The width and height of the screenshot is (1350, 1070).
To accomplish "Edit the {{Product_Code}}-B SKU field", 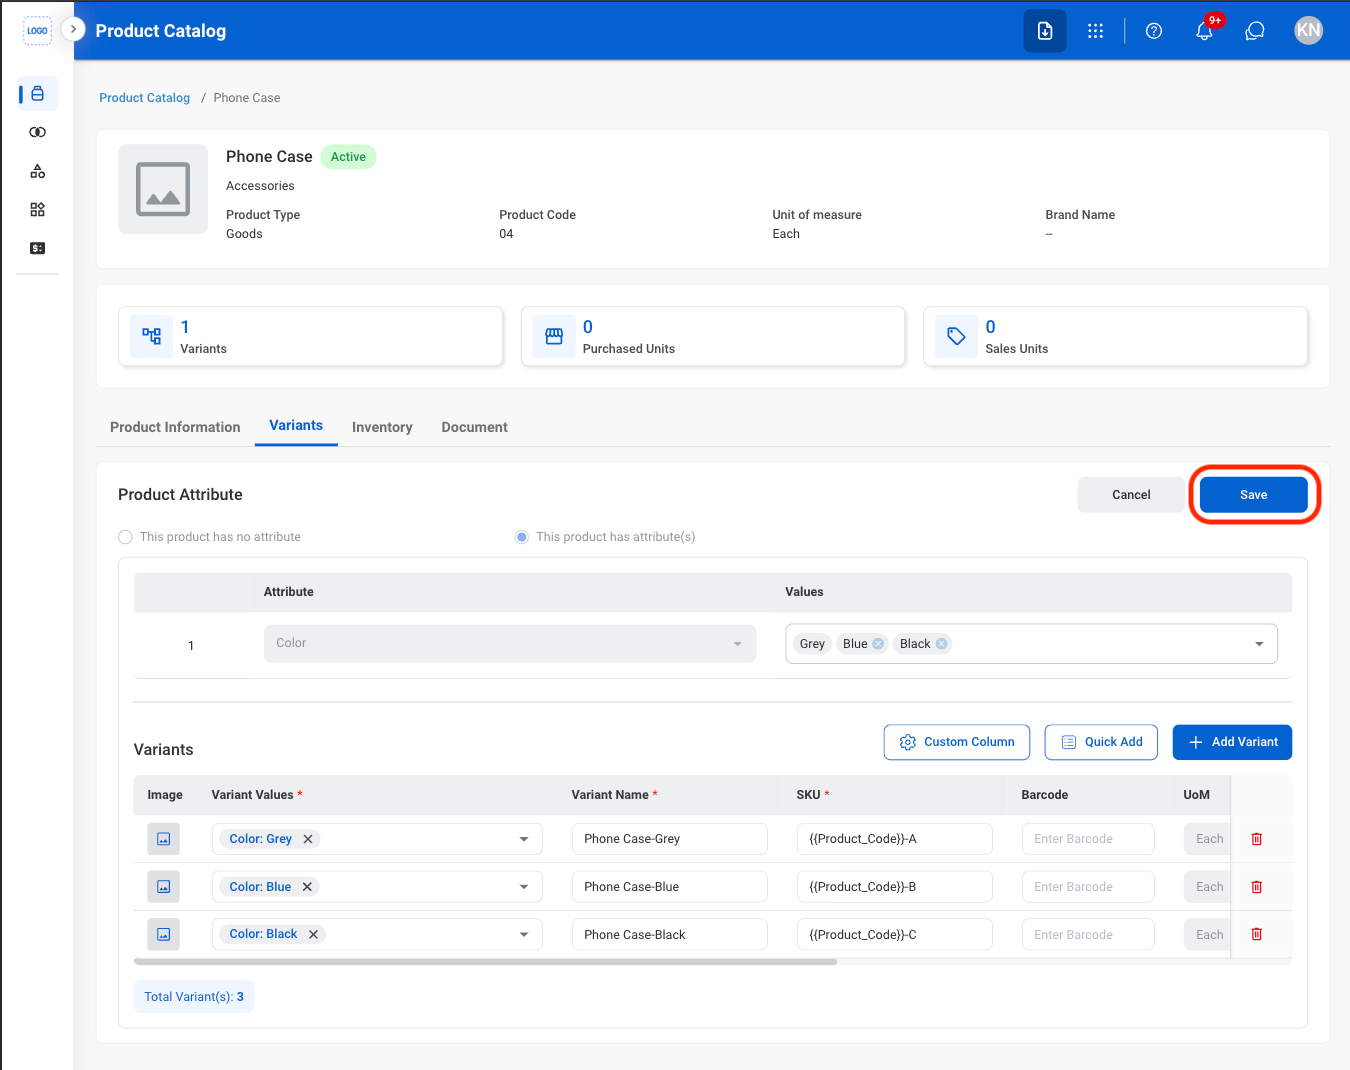I will click(895, 887).
